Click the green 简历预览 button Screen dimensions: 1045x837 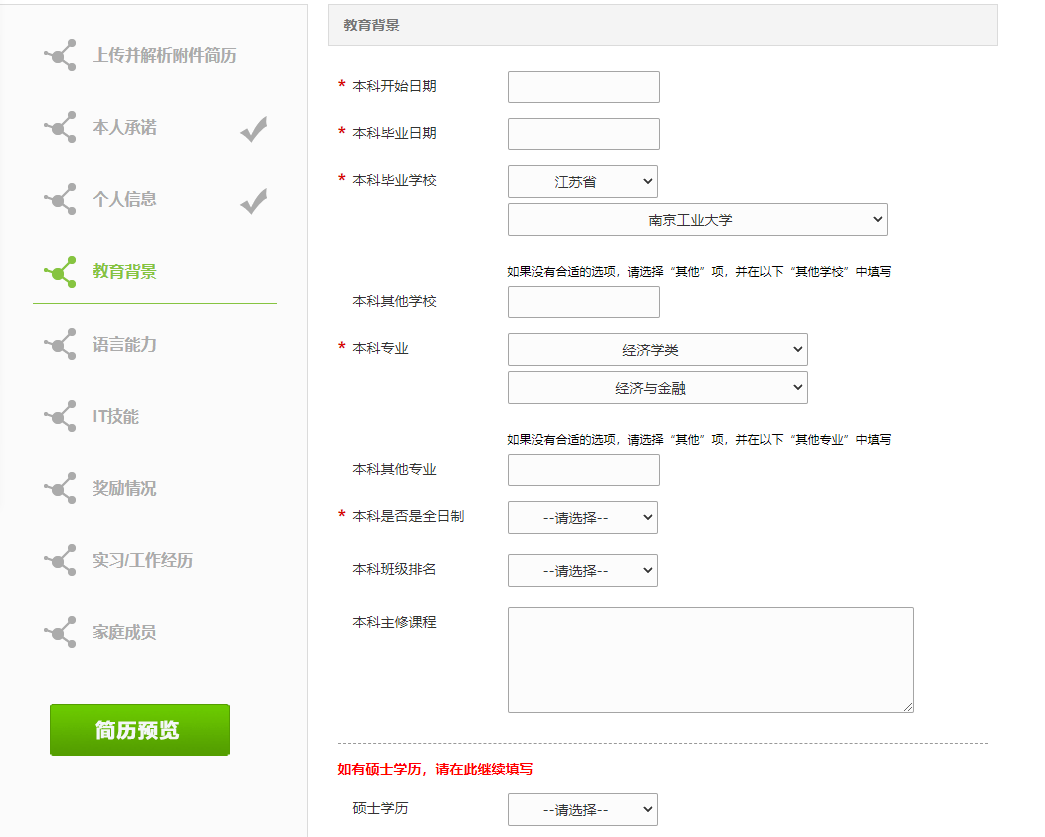[x=140, y=730]
